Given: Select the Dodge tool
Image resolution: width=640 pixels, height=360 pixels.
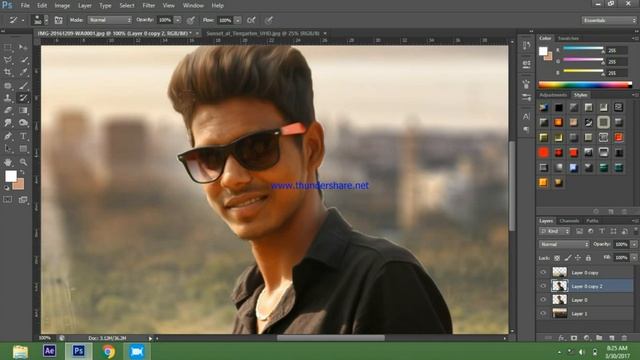Looking at the screenshot, I should 23,123.
